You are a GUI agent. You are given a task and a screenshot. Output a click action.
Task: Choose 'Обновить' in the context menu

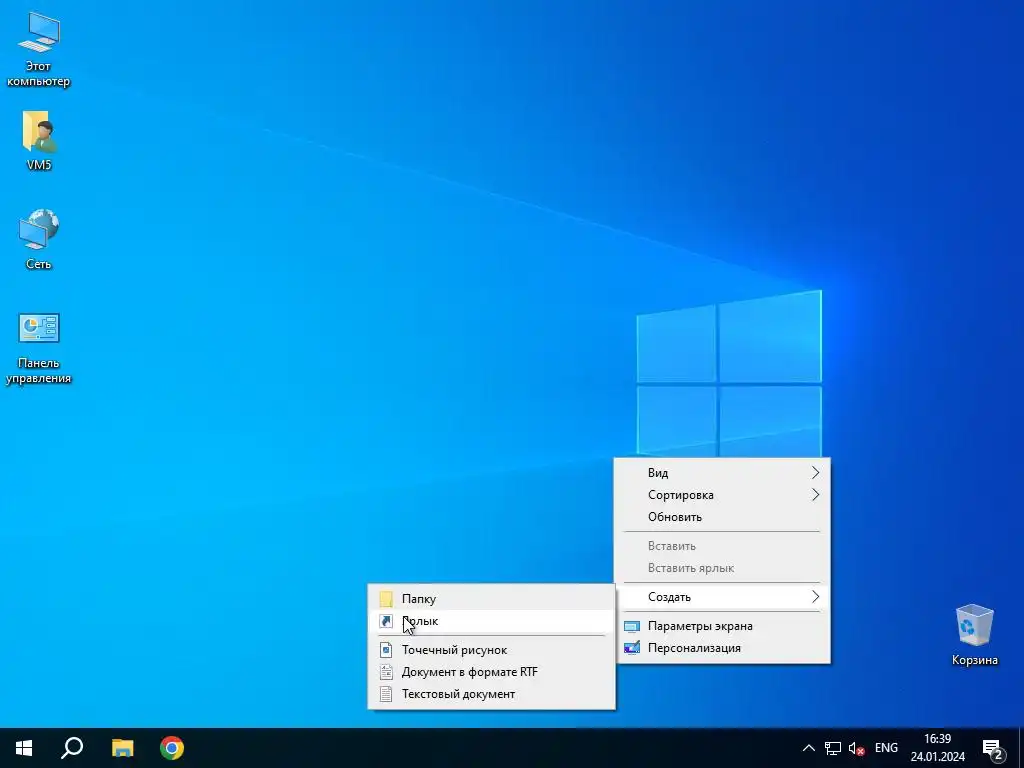coord(722,517)
